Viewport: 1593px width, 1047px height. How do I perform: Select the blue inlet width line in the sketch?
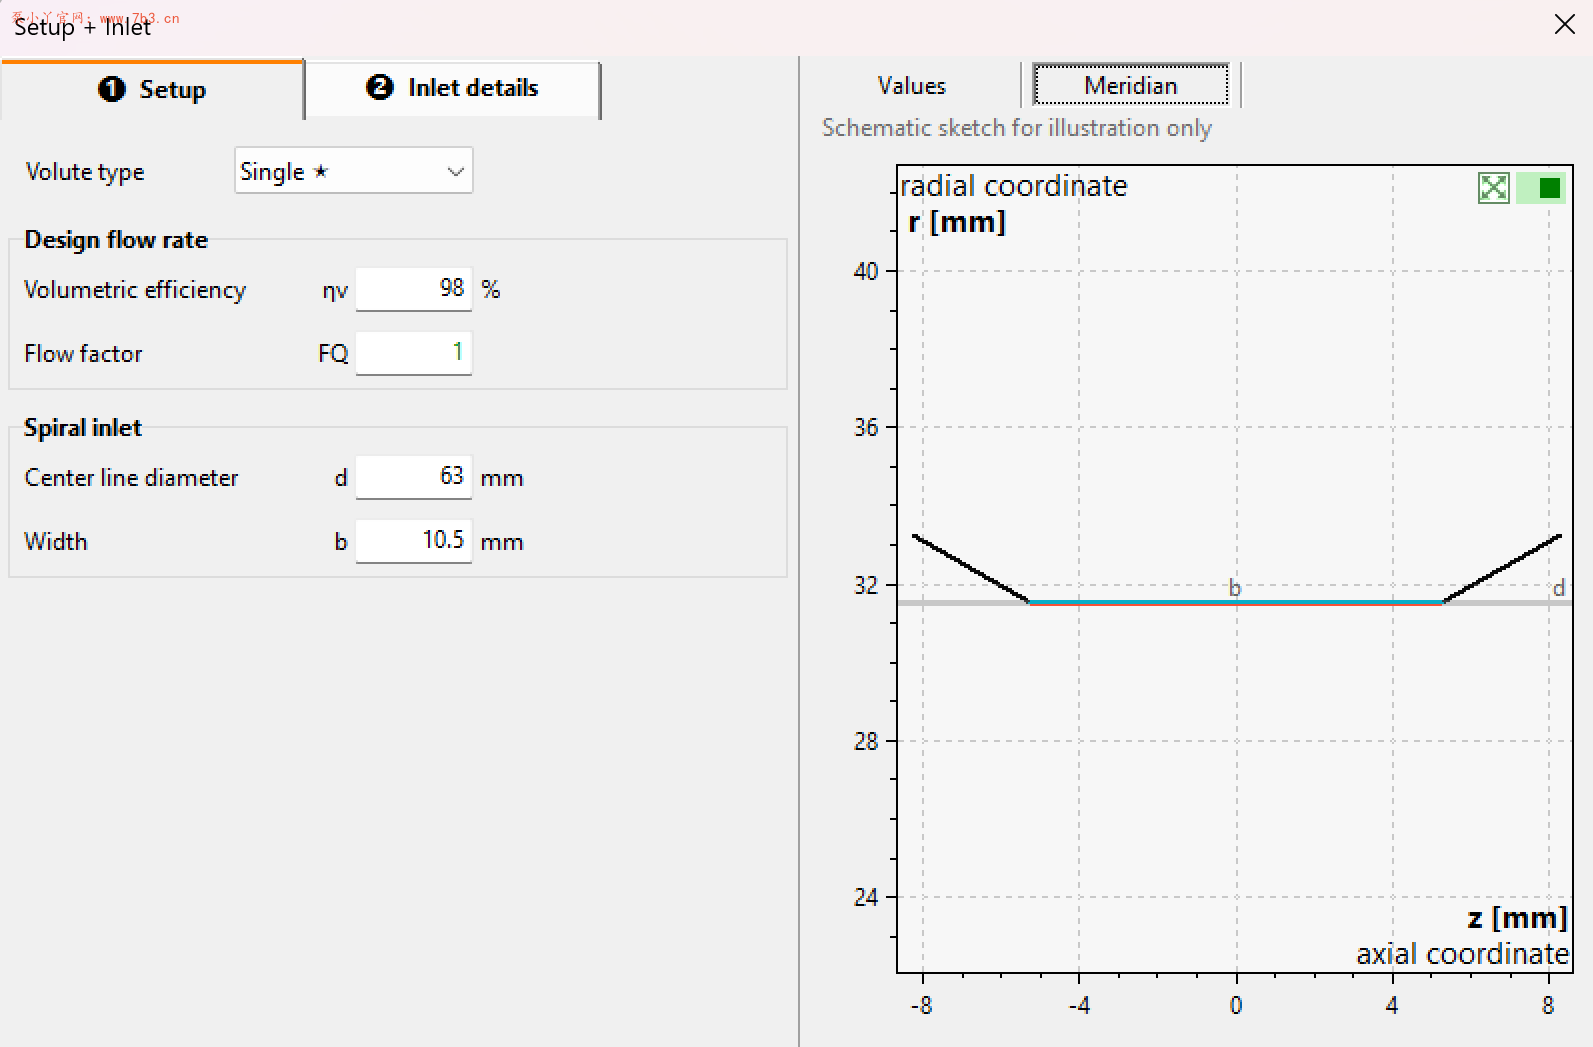pyautogui.click(x=1236, y=602)
